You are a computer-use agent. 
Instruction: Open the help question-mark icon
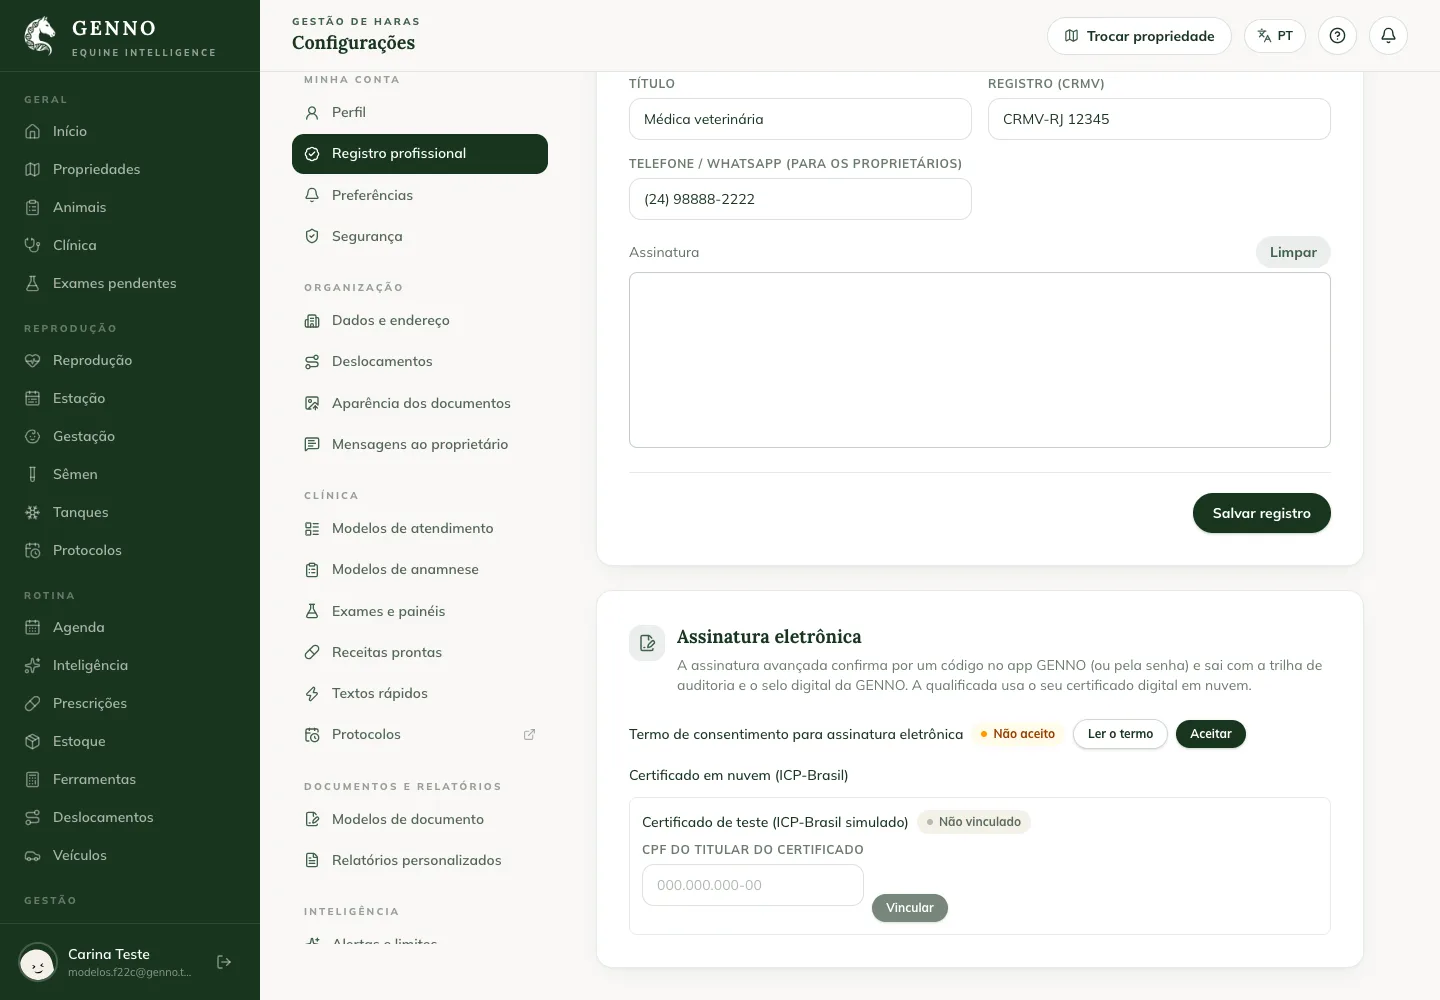click(x=1337, y=36)
